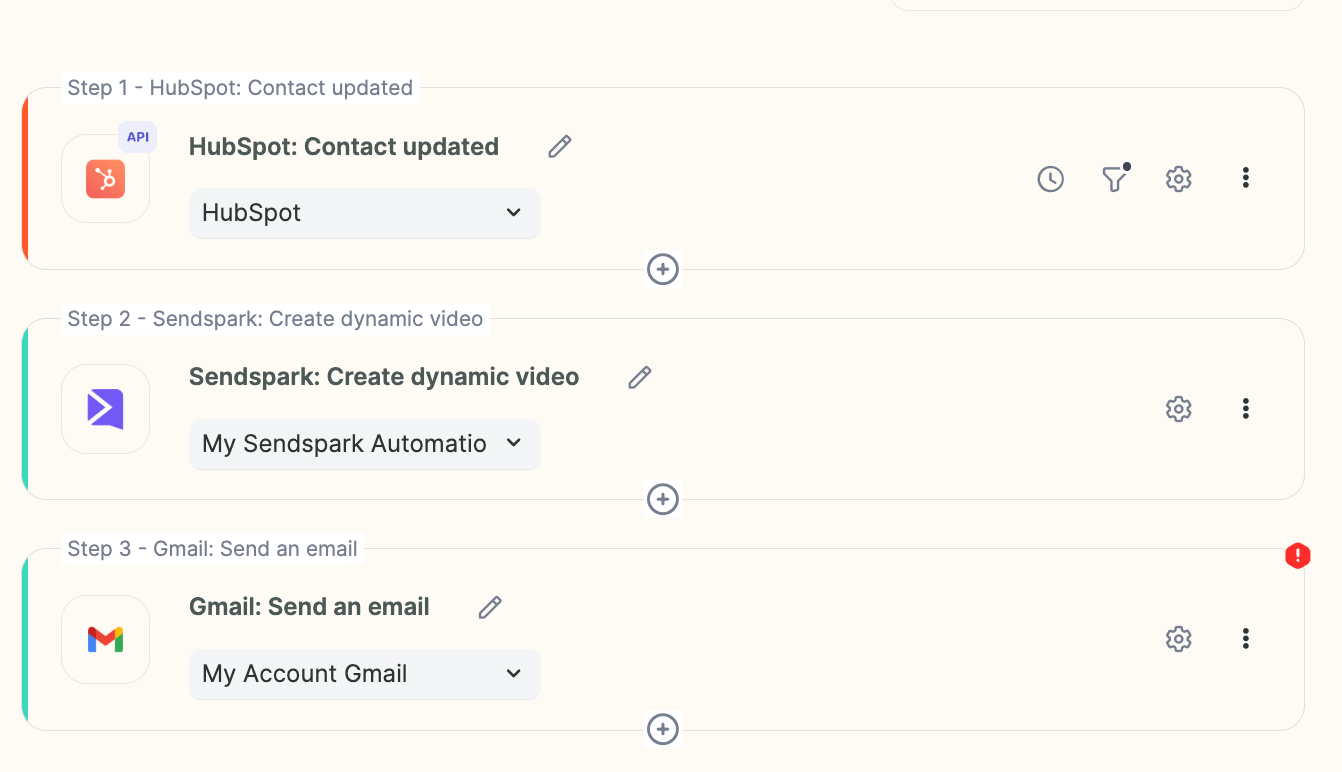Add a step after Gmail step
This screenshot has width=1342, height=772.
(663, 729)
